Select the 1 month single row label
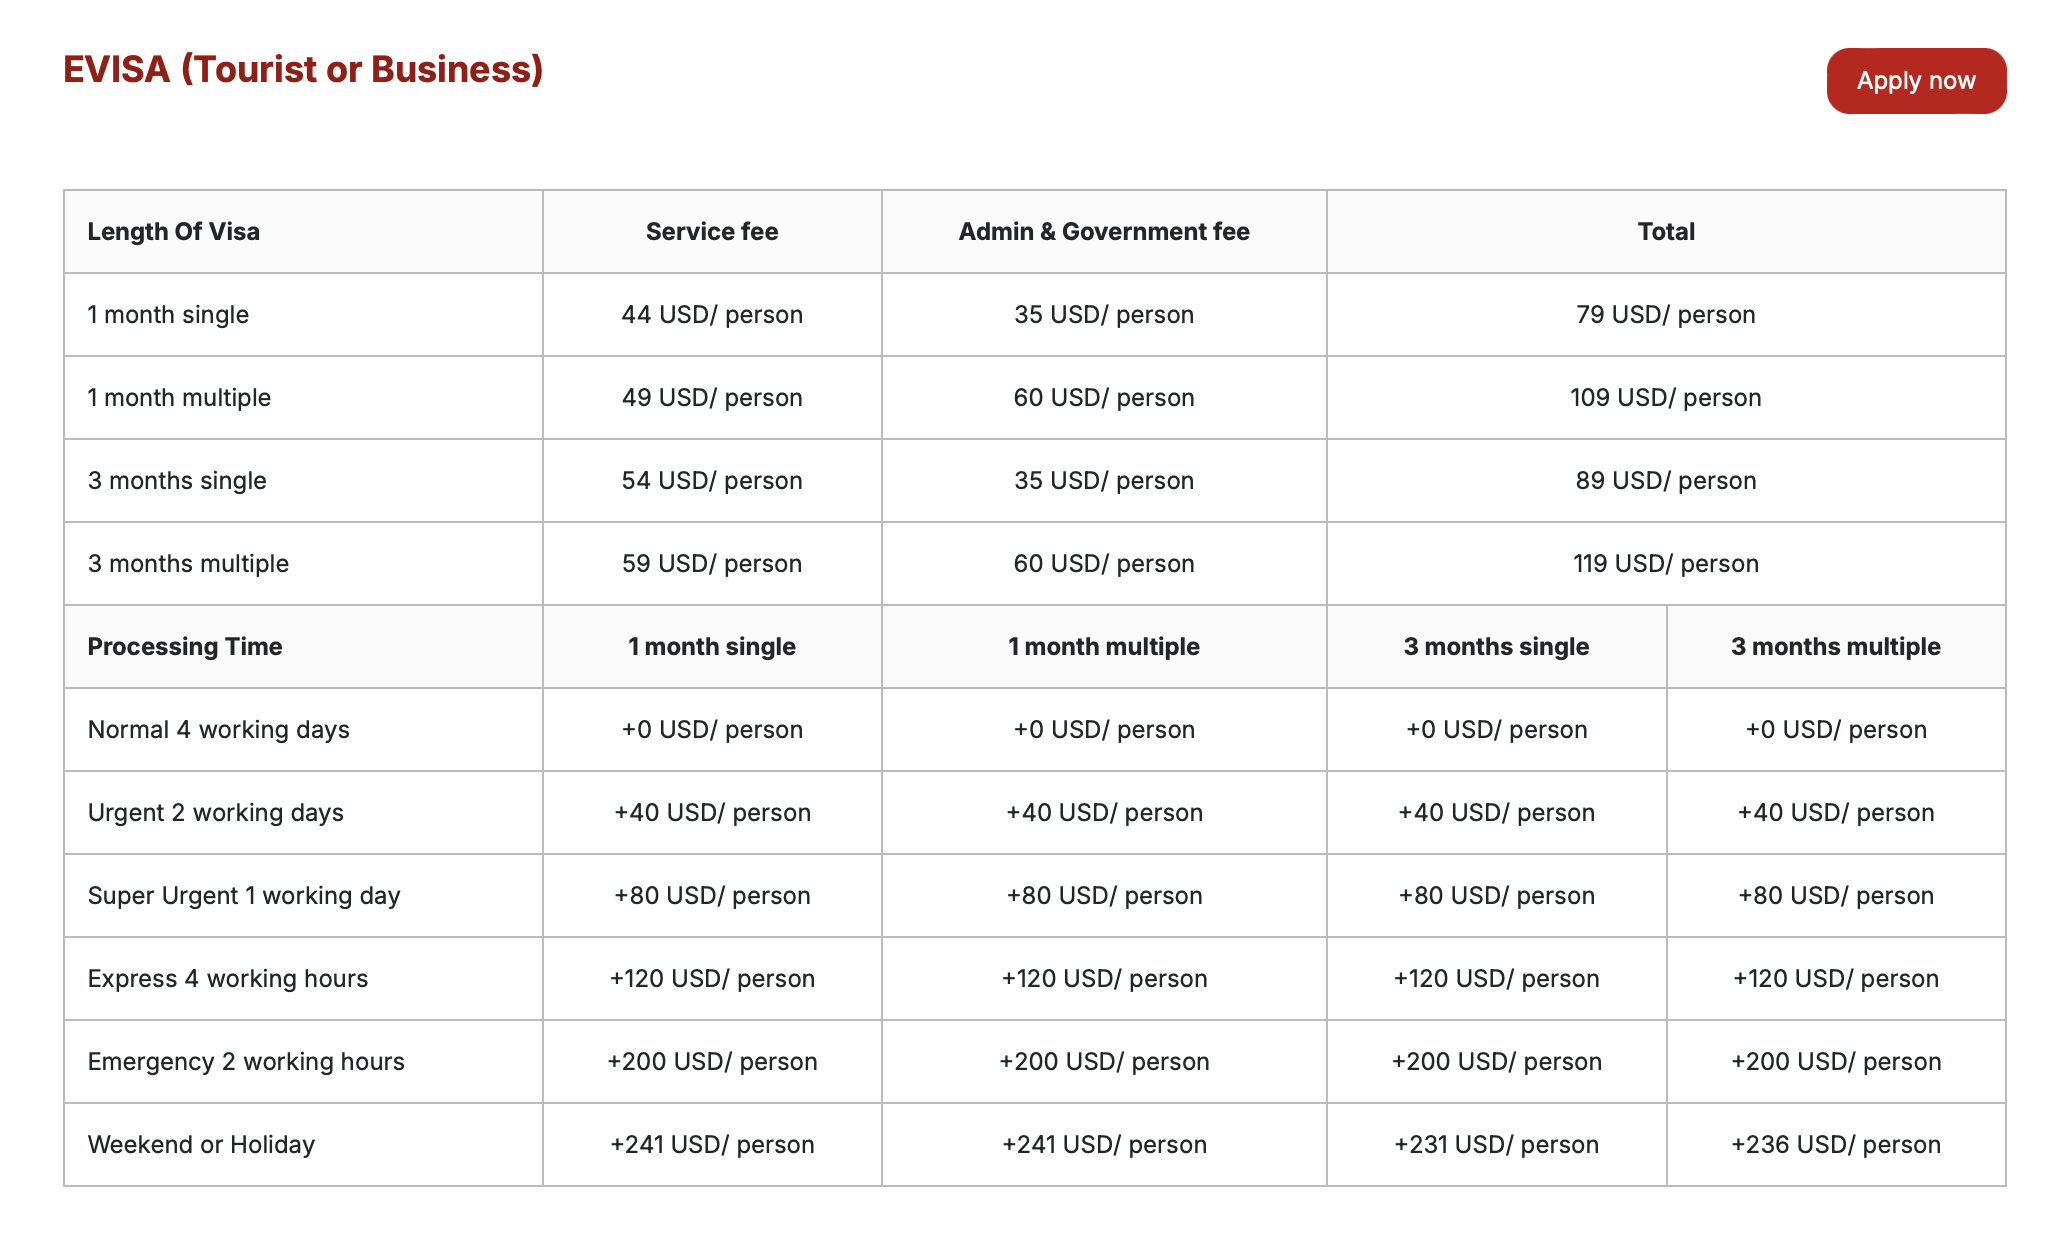This screenshot has width=2070, height=1244. click(168, 315)
